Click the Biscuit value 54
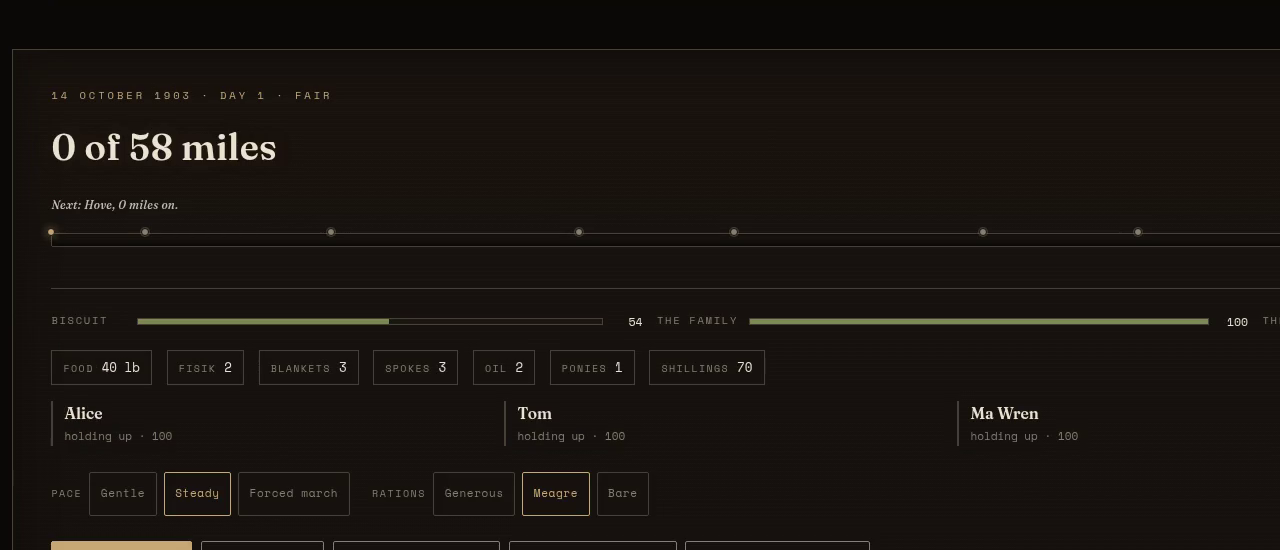Image resolution: width=1280 pixels, height=550 pixels. (635, 322)
